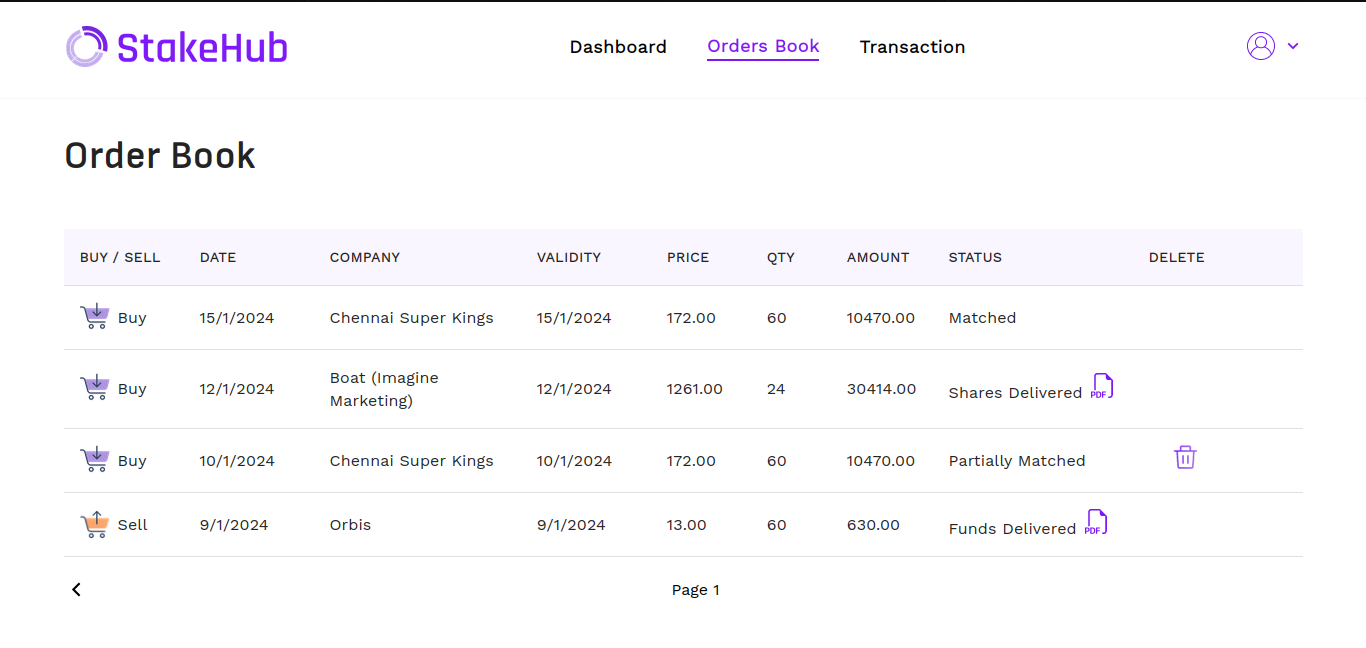Delete the Partially Matched order
Image resolution: width=1366 pixels, height=648 pixels.
[1185, 458]
